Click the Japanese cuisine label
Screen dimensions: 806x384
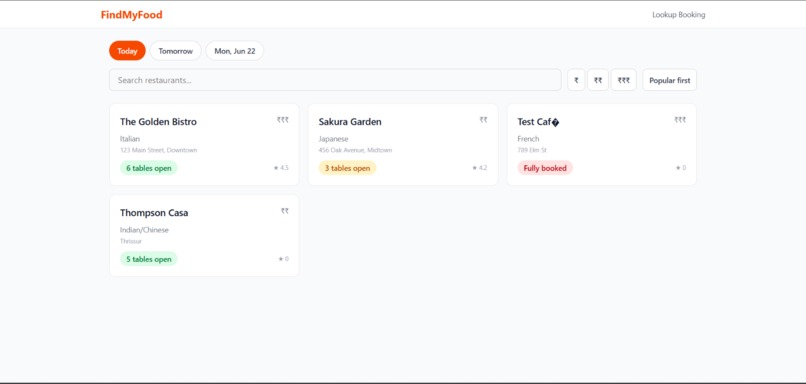tap(334, 139)
